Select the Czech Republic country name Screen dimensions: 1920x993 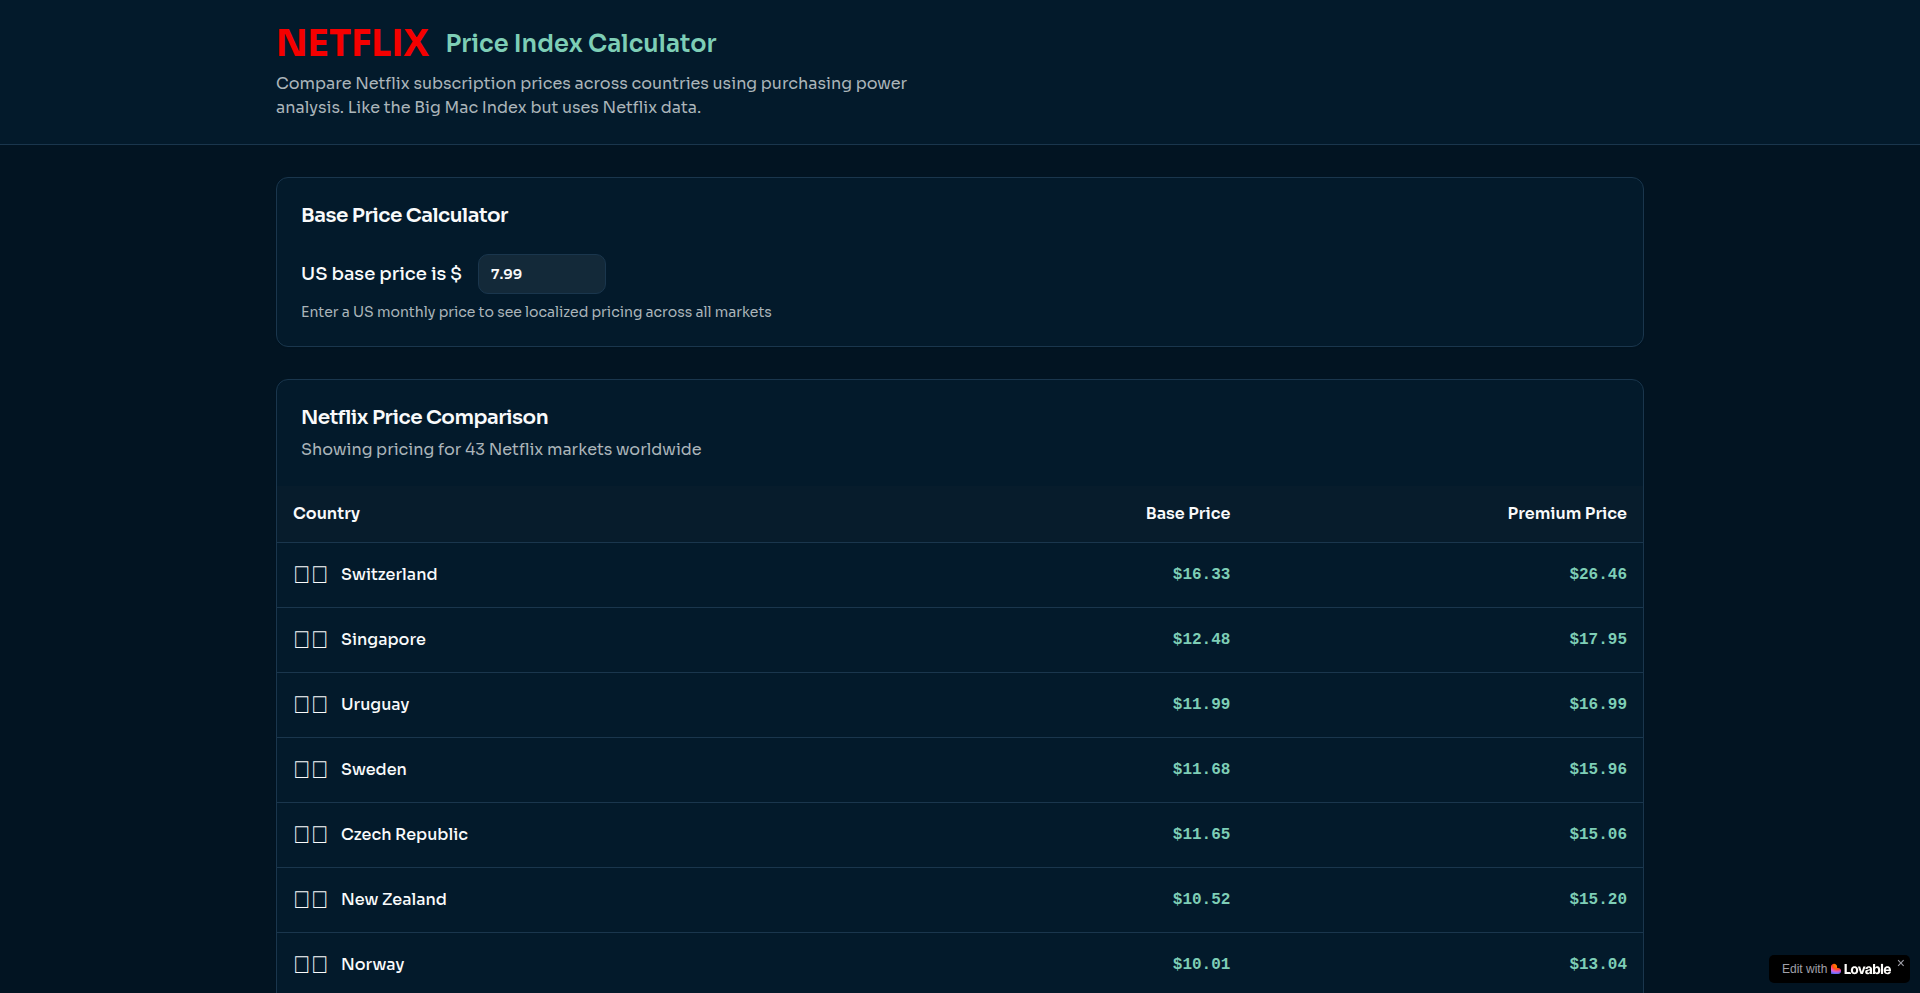coord(404,834)
